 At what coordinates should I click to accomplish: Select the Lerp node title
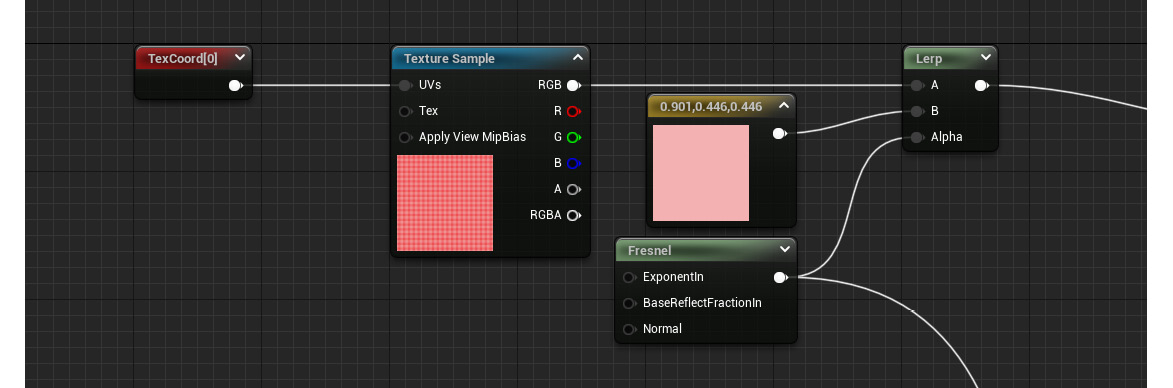point(928,58)
